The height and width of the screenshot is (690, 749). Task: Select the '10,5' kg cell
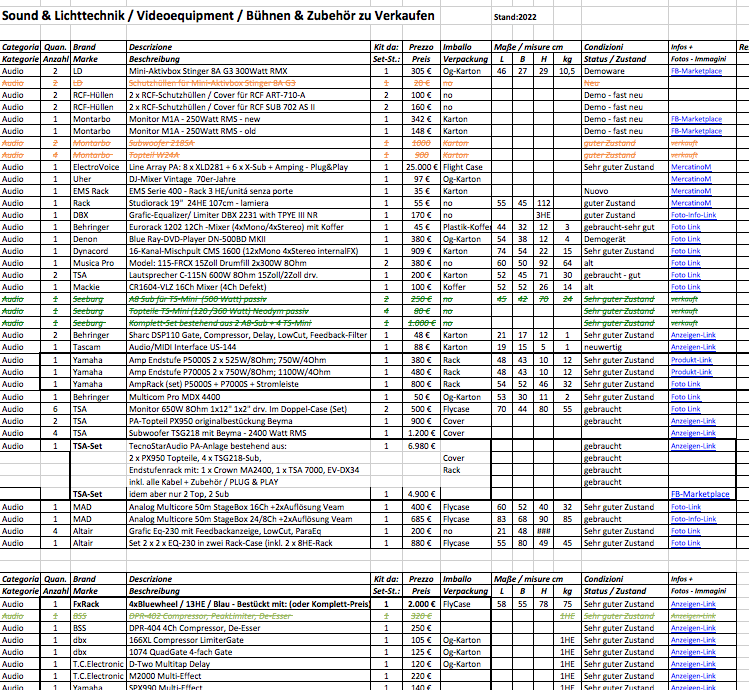coord(567,71)
